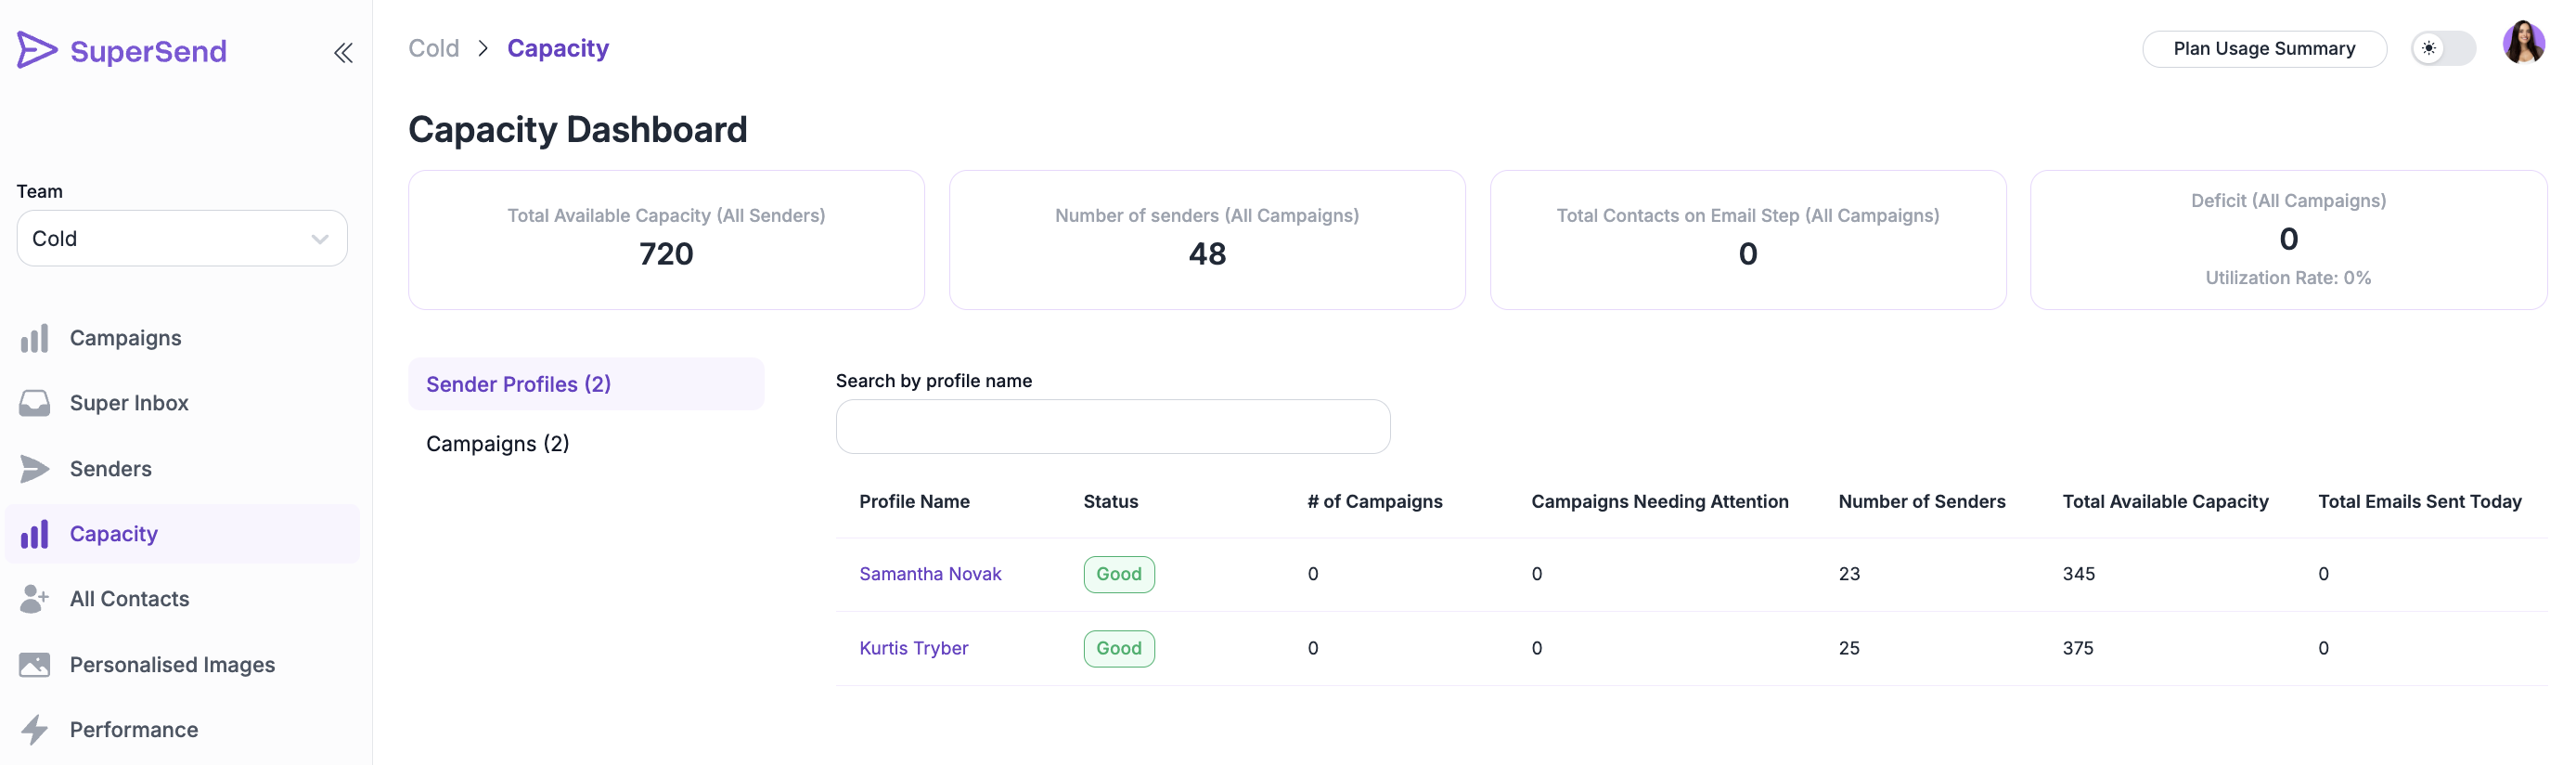Toggle the light/dark theme switch

coord(2441,48)
